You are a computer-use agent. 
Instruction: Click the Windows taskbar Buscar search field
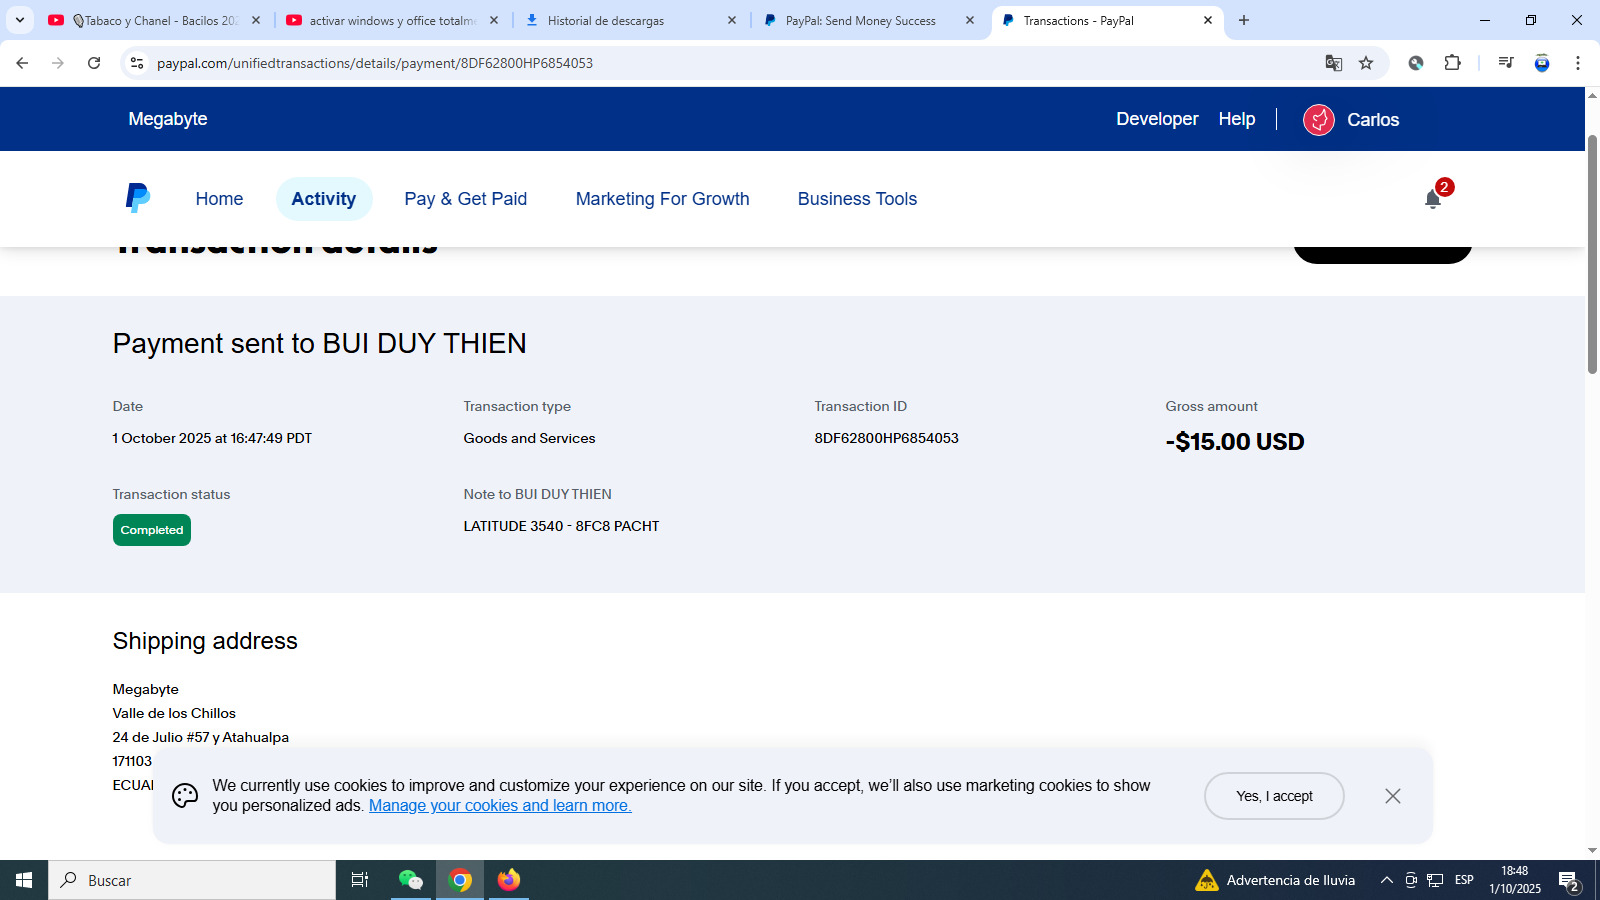click(192, 880)
